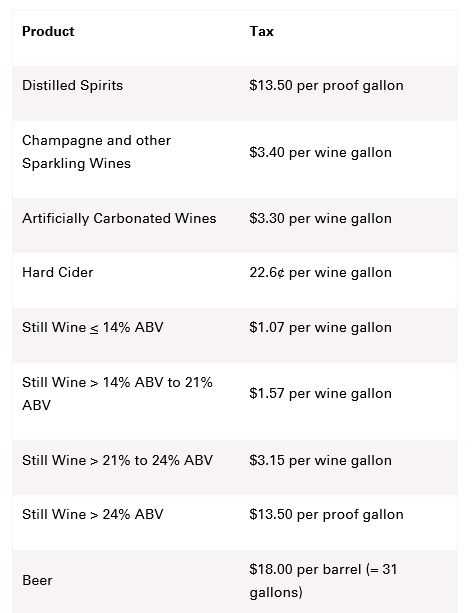The width and height of the screenshot is (472, 613).
Task: Click the Still Wine ≤ 14% ABV label
Action: click(x=92, y=327)
